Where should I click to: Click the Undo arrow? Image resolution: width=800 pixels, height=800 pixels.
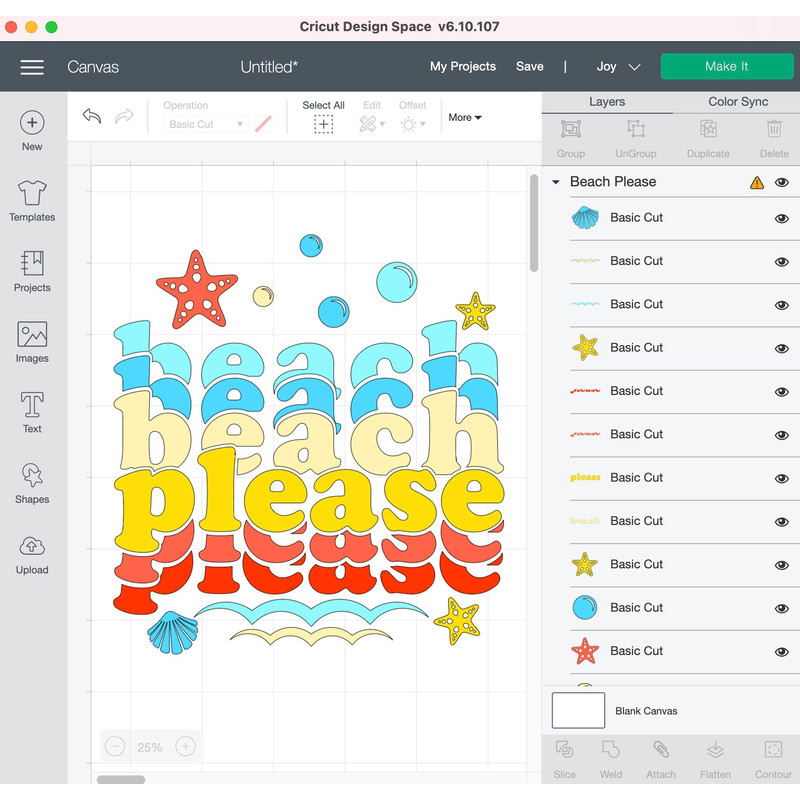click(x=92, y=117)
